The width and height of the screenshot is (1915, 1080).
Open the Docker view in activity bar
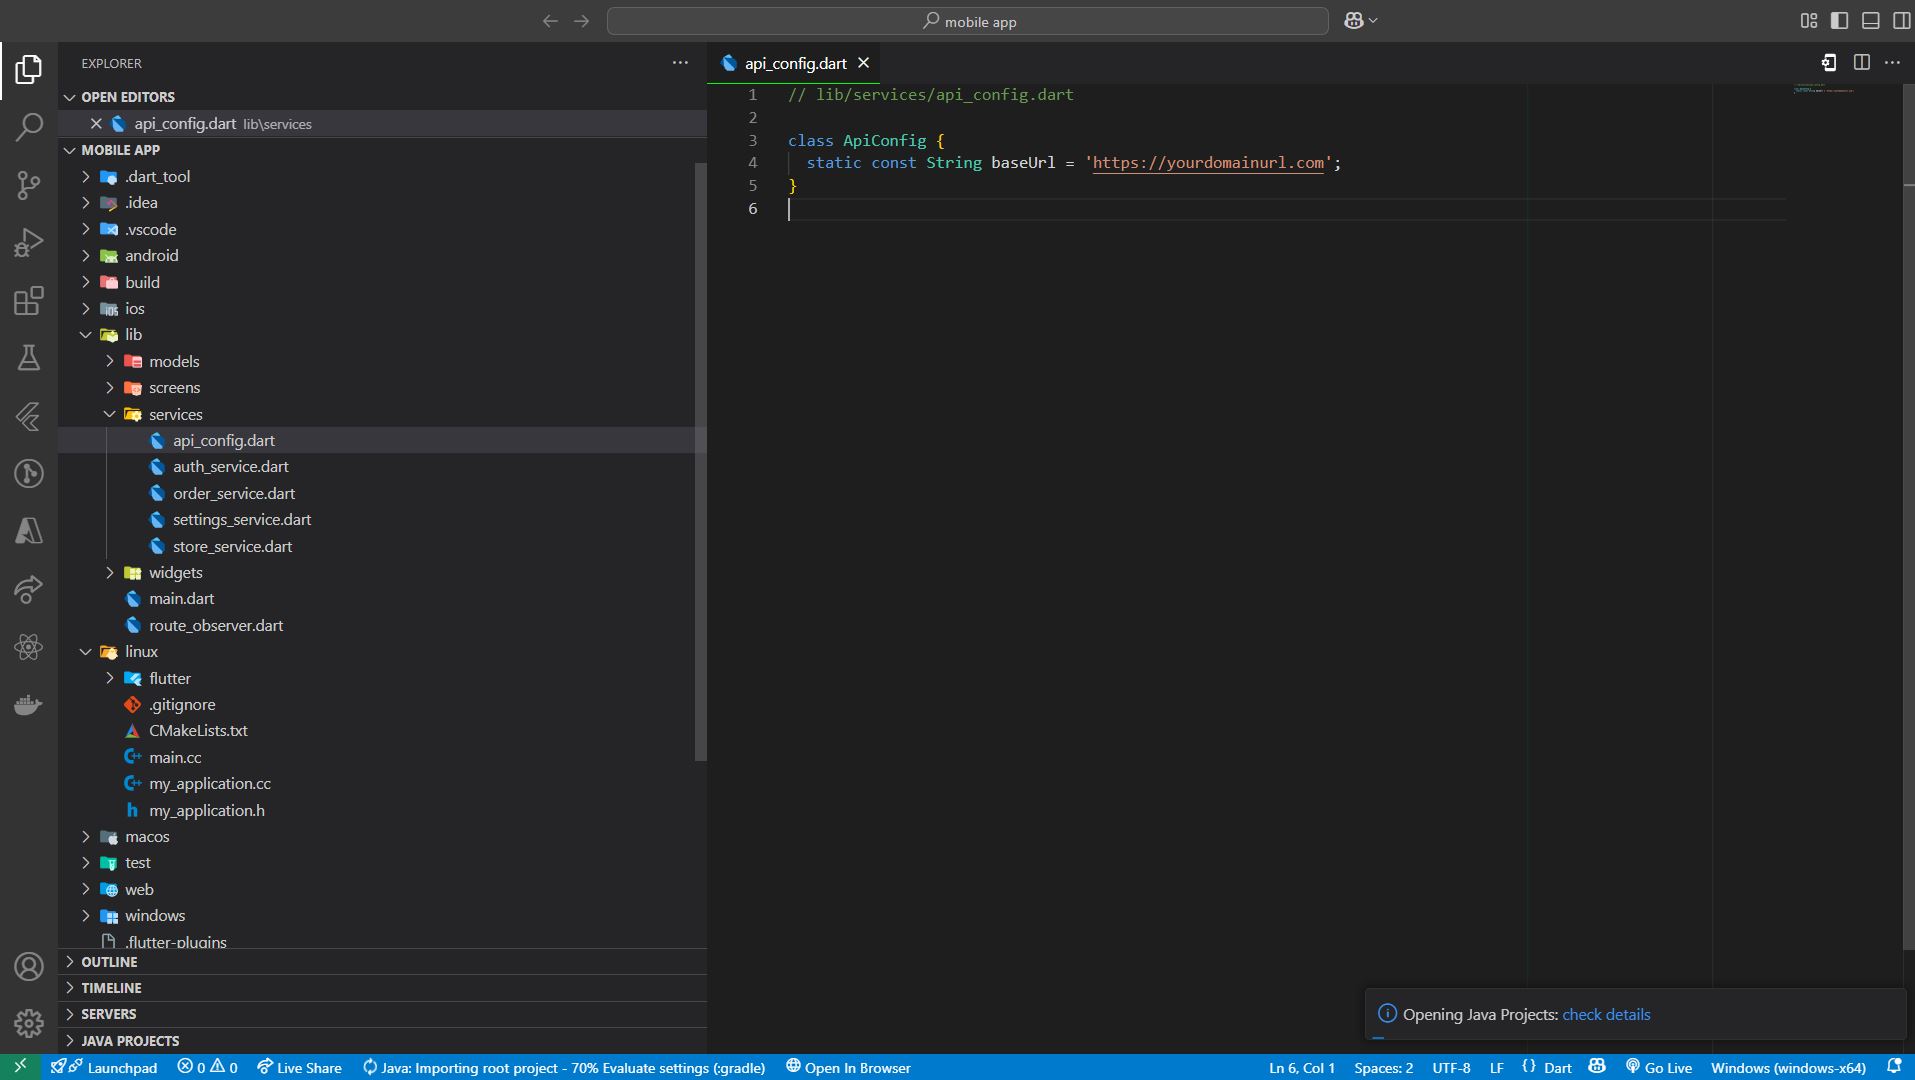click(29, 705)
